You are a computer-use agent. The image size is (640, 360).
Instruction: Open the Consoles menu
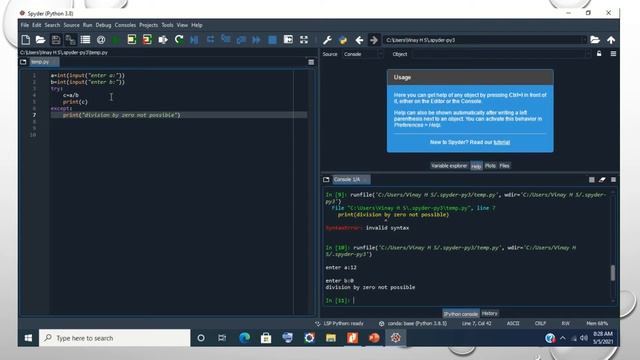[x=125, y=25]
